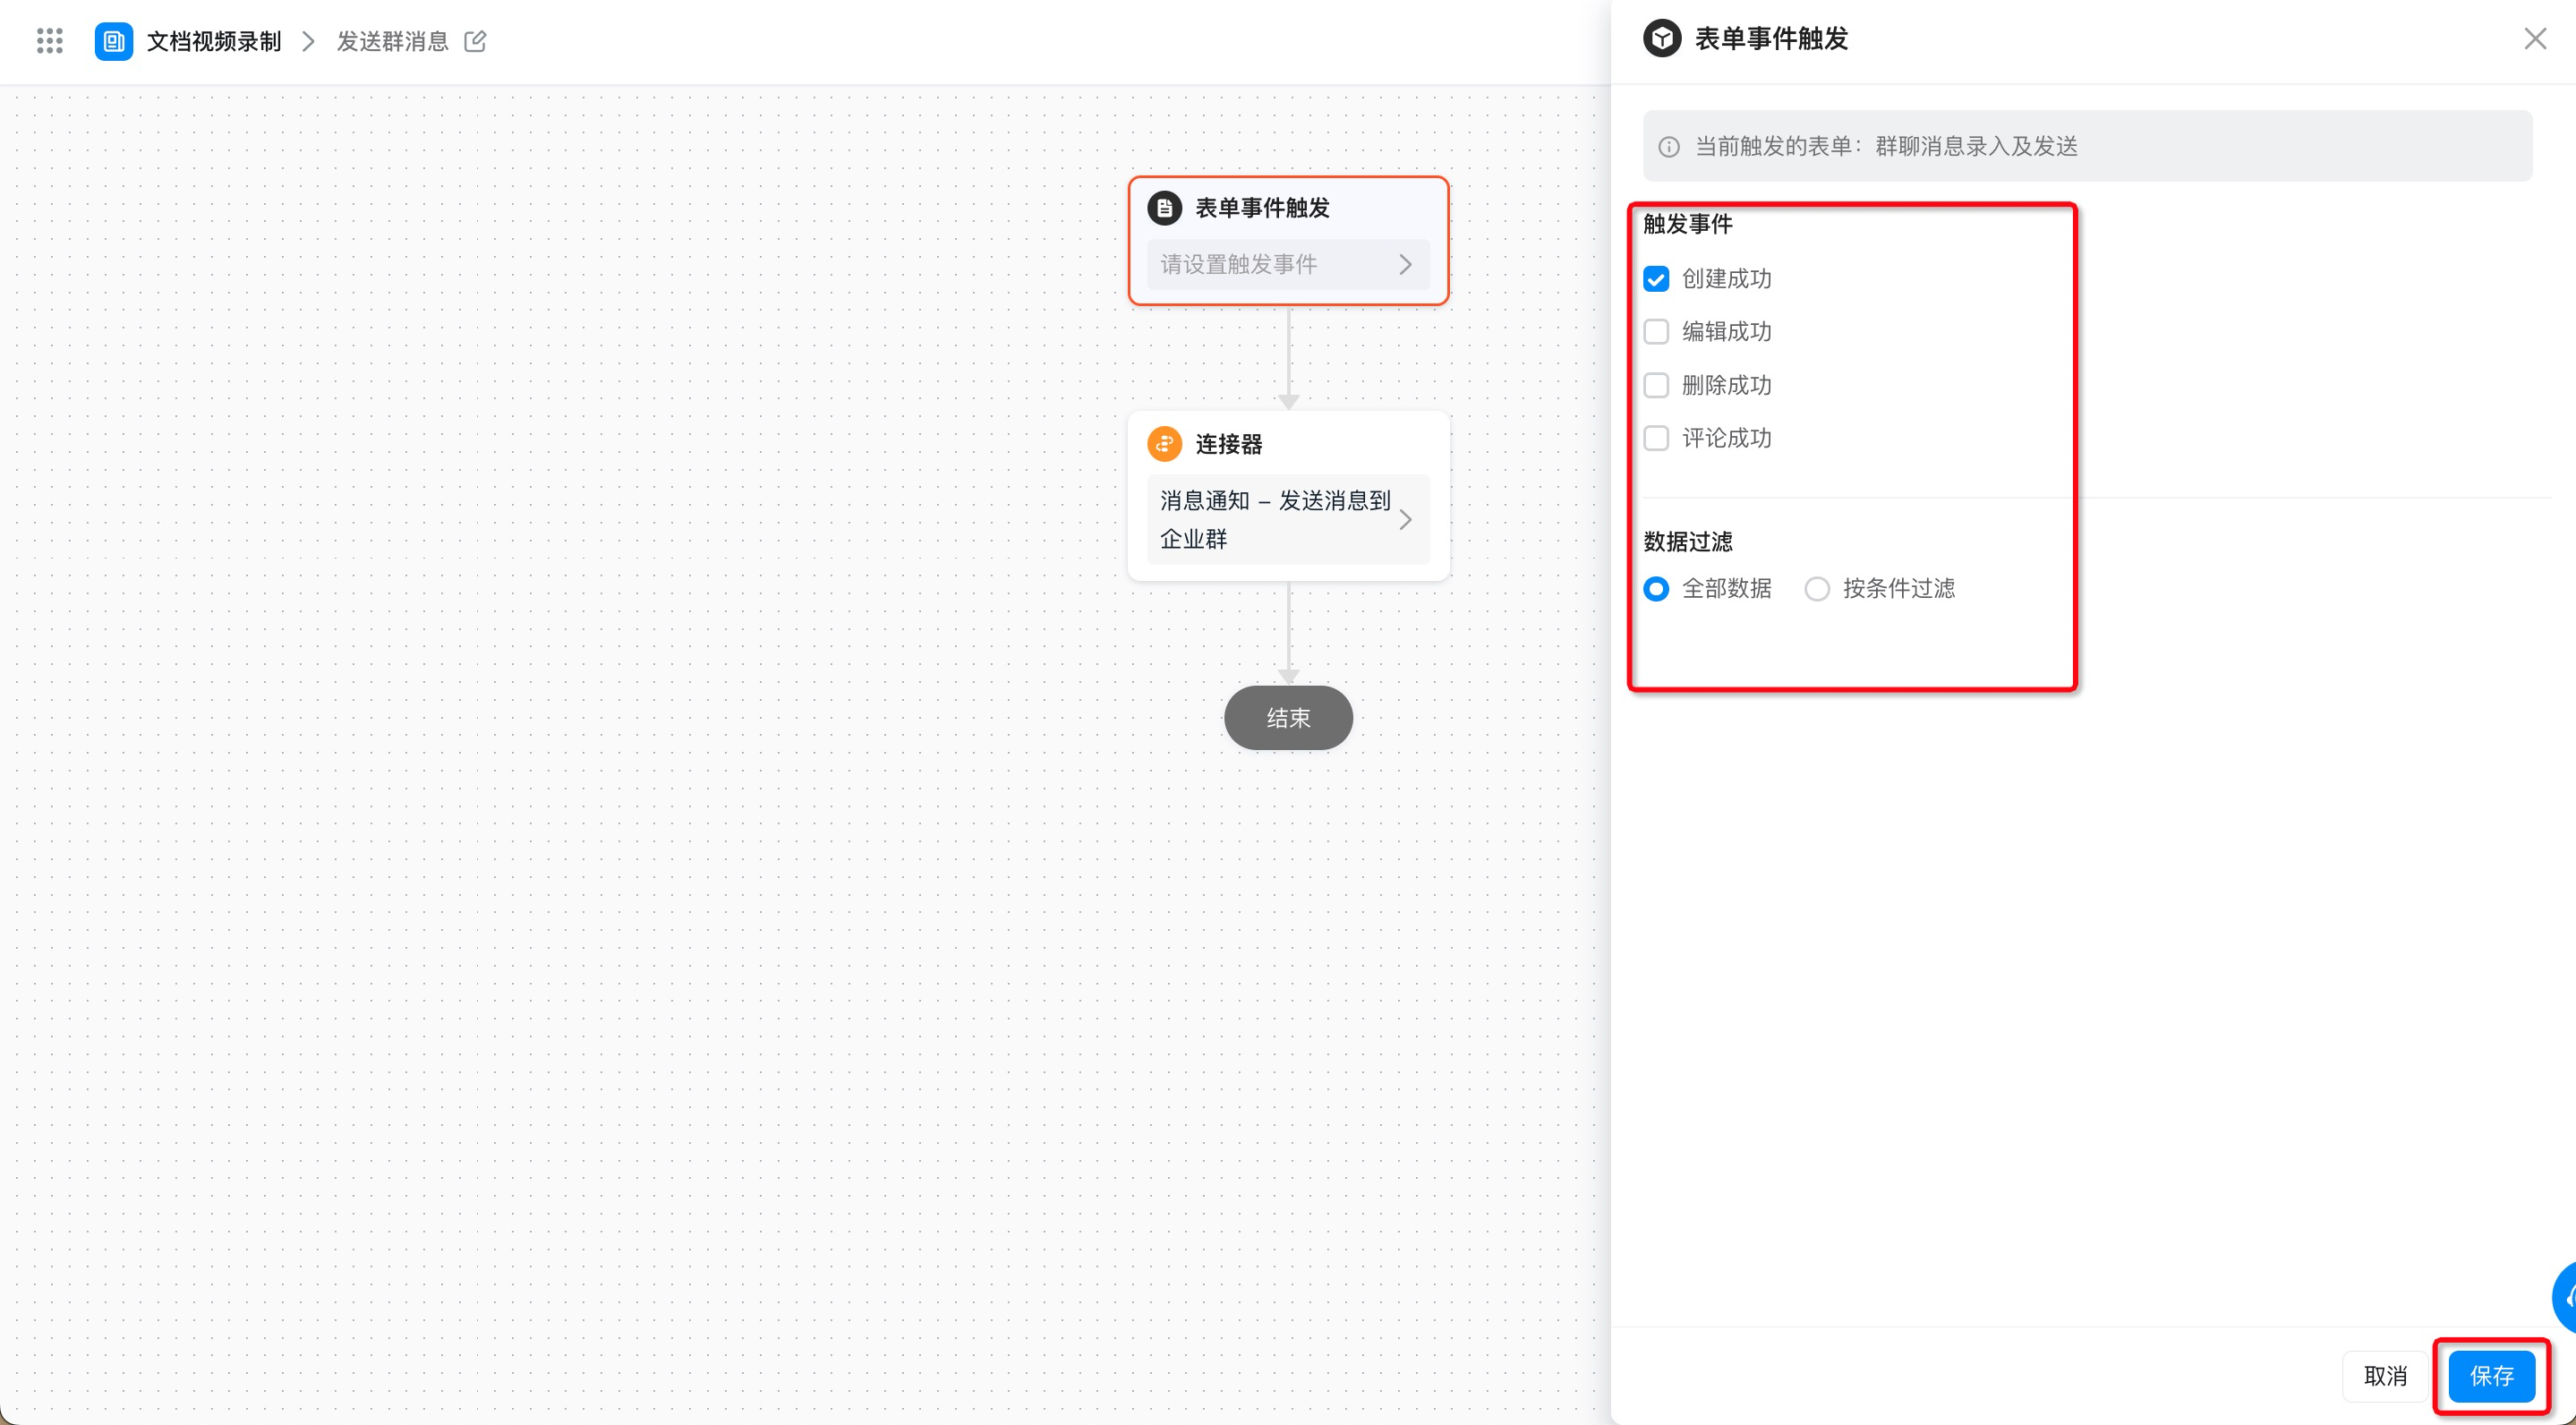Expand chevron beside 请设置触发事件
This screenshot has width=2576, height=1425.
[x=1405, y=264]
